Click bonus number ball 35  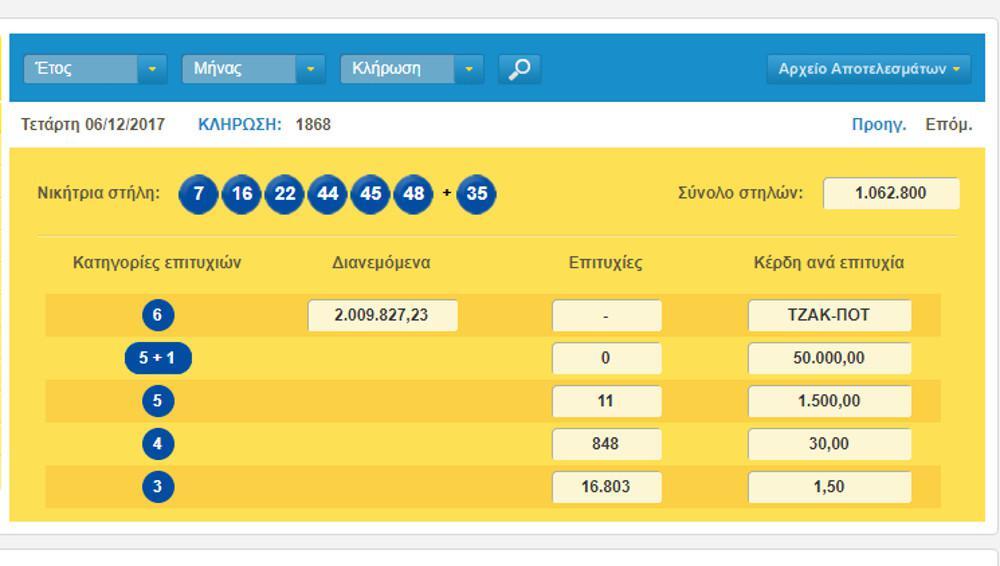[476, 193]
